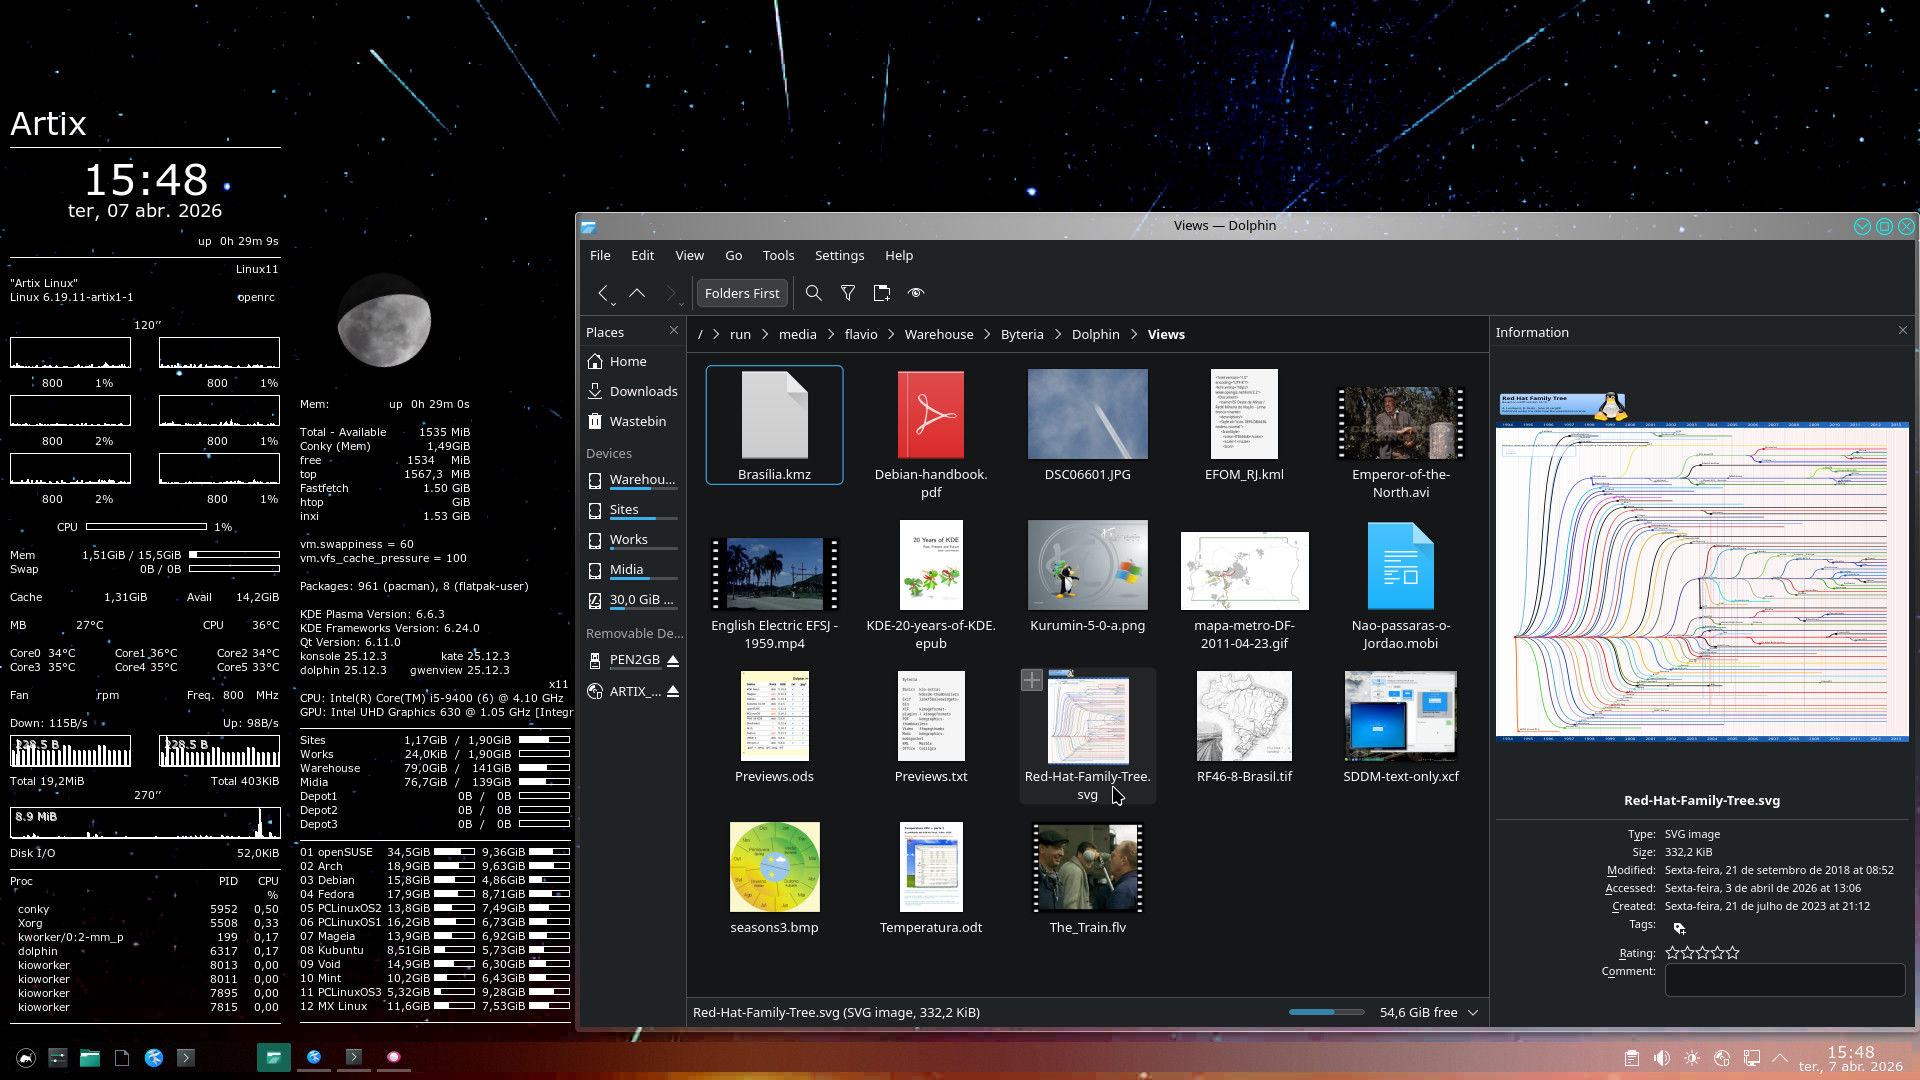This screenshot has height=1080, width=1920.
Task: Open the filter bar with the funnel icon
Action: pos(848,293)
